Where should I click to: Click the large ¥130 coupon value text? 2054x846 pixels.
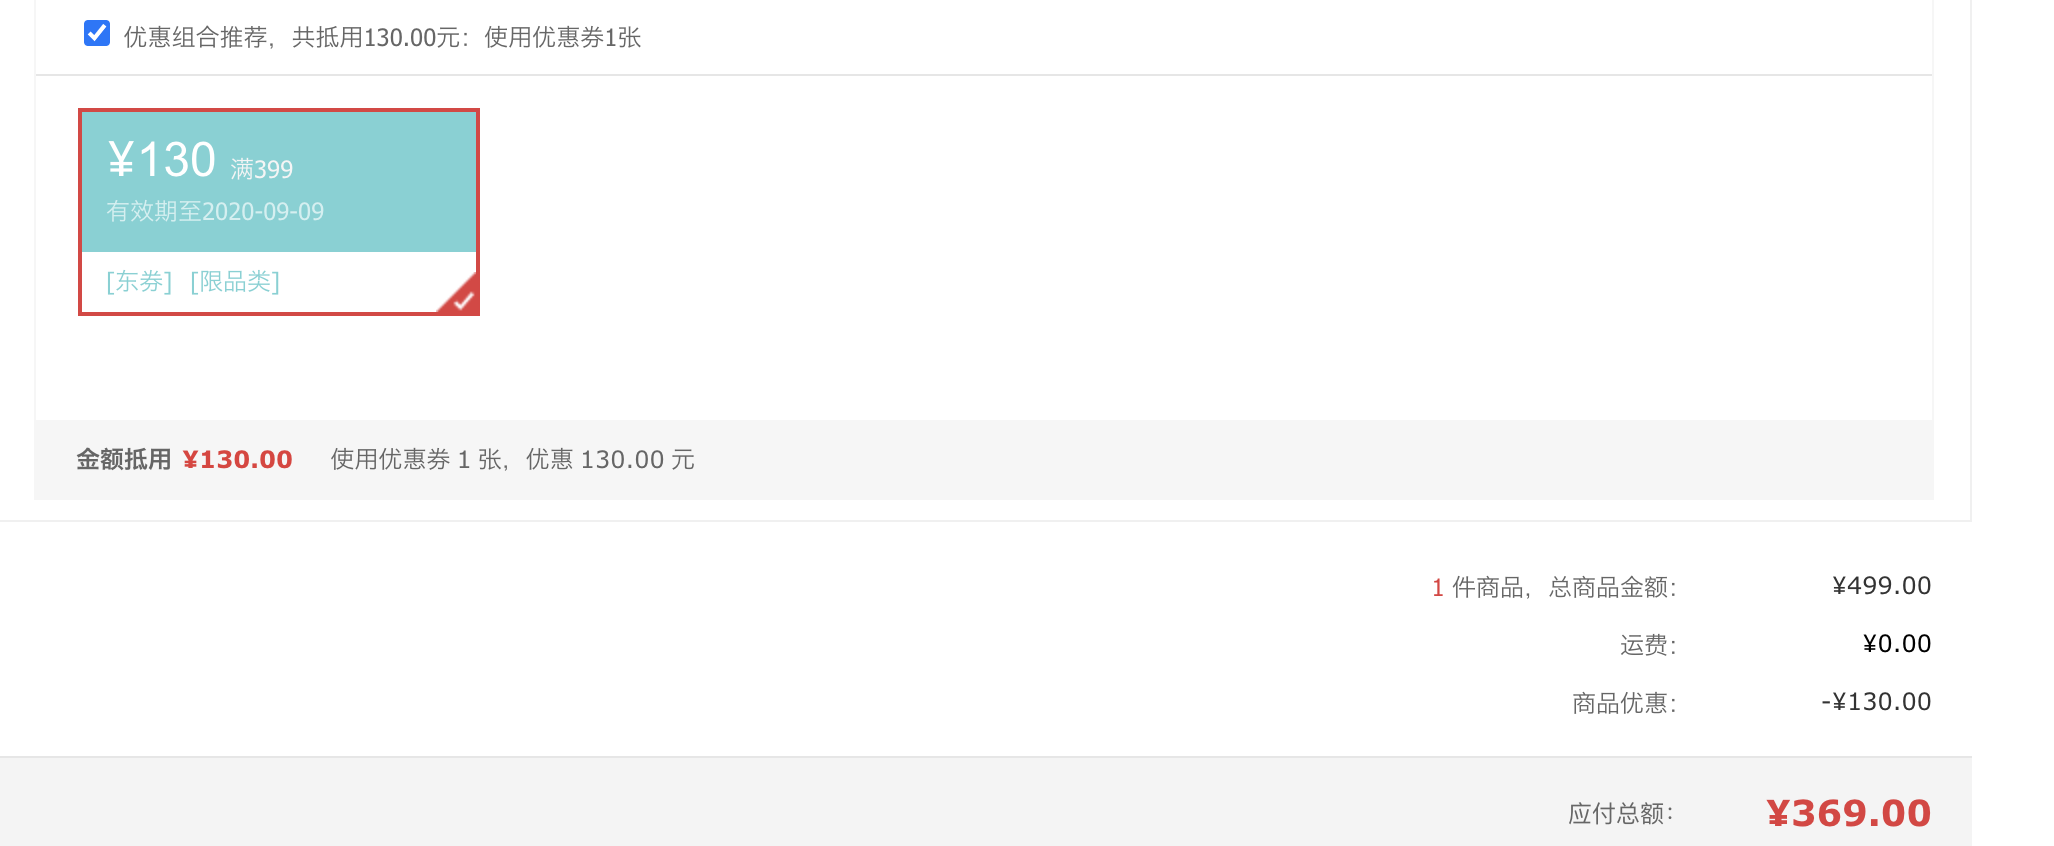162,160
